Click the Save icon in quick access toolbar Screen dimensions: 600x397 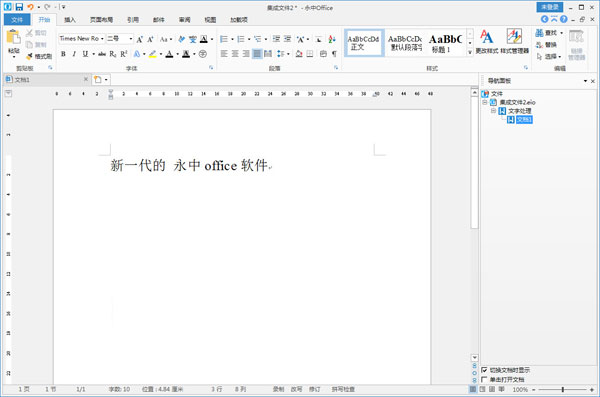click(x=19, y=7)
